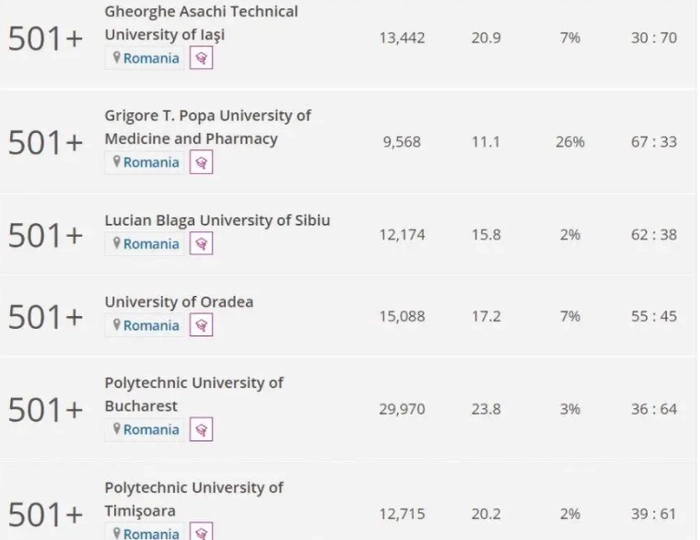Click Romania under Lucian Blaga University
Screen dimensions: 700x540
coord(151,244)
